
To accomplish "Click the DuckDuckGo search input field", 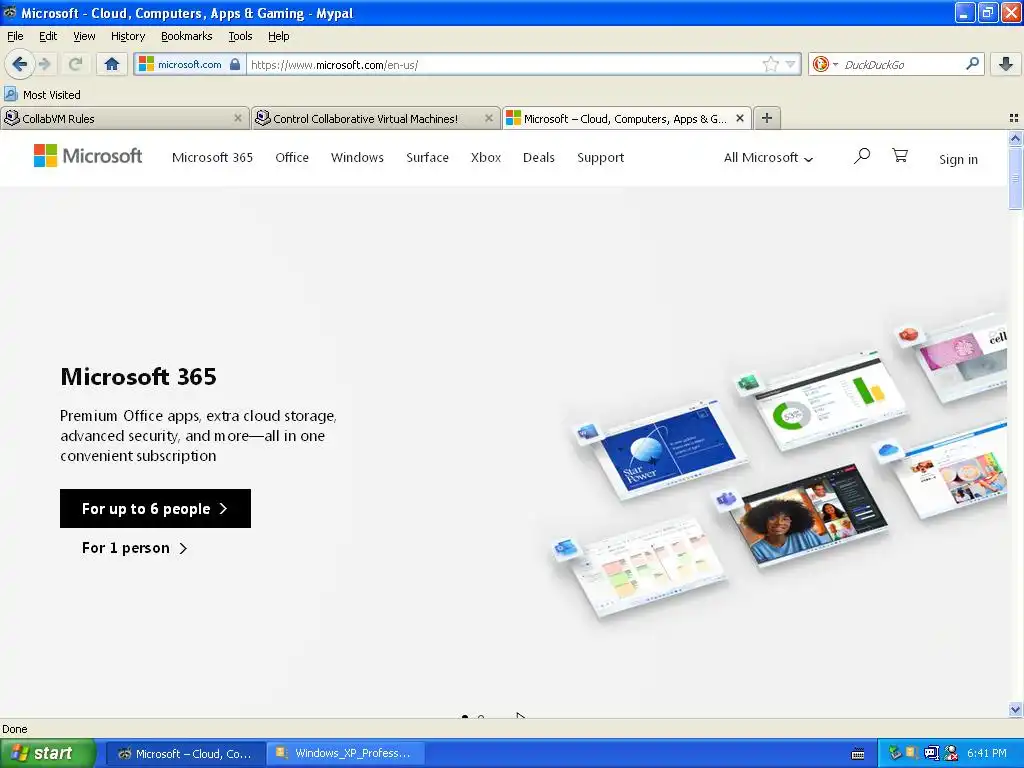I will pyautogui.click(x=901, y=64).
